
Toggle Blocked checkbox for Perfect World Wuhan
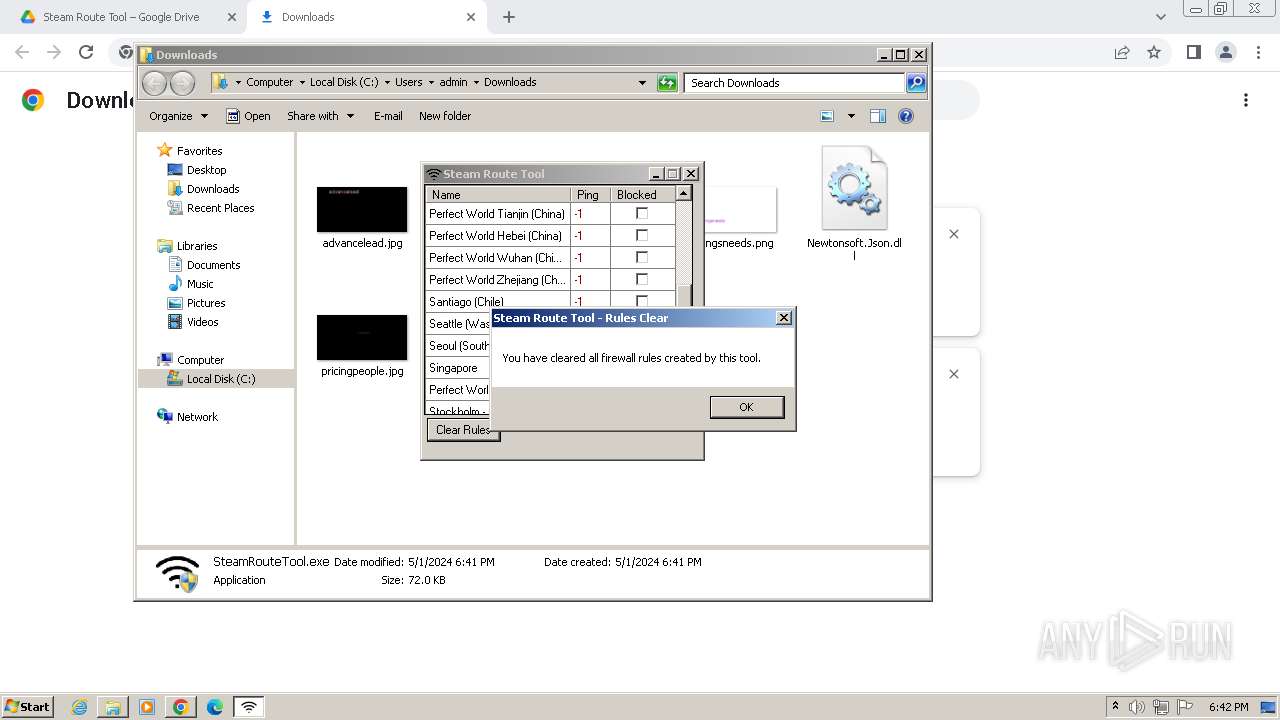coord(642,257)
